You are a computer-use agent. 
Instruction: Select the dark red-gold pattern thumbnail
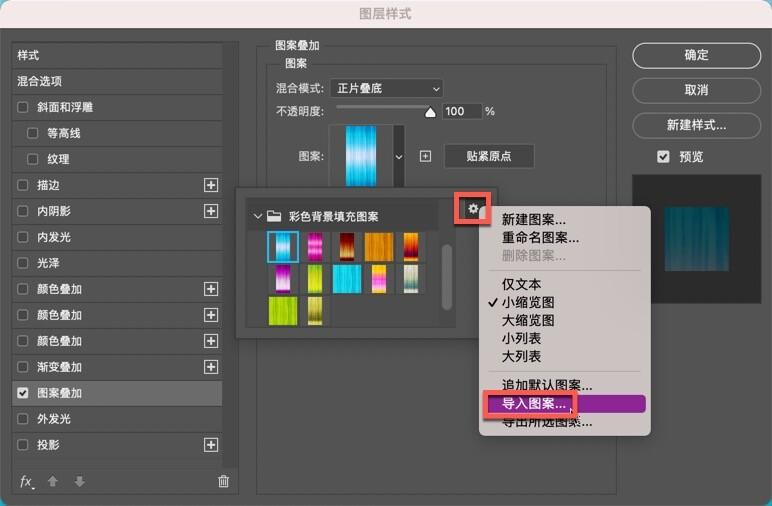(347, 247)
